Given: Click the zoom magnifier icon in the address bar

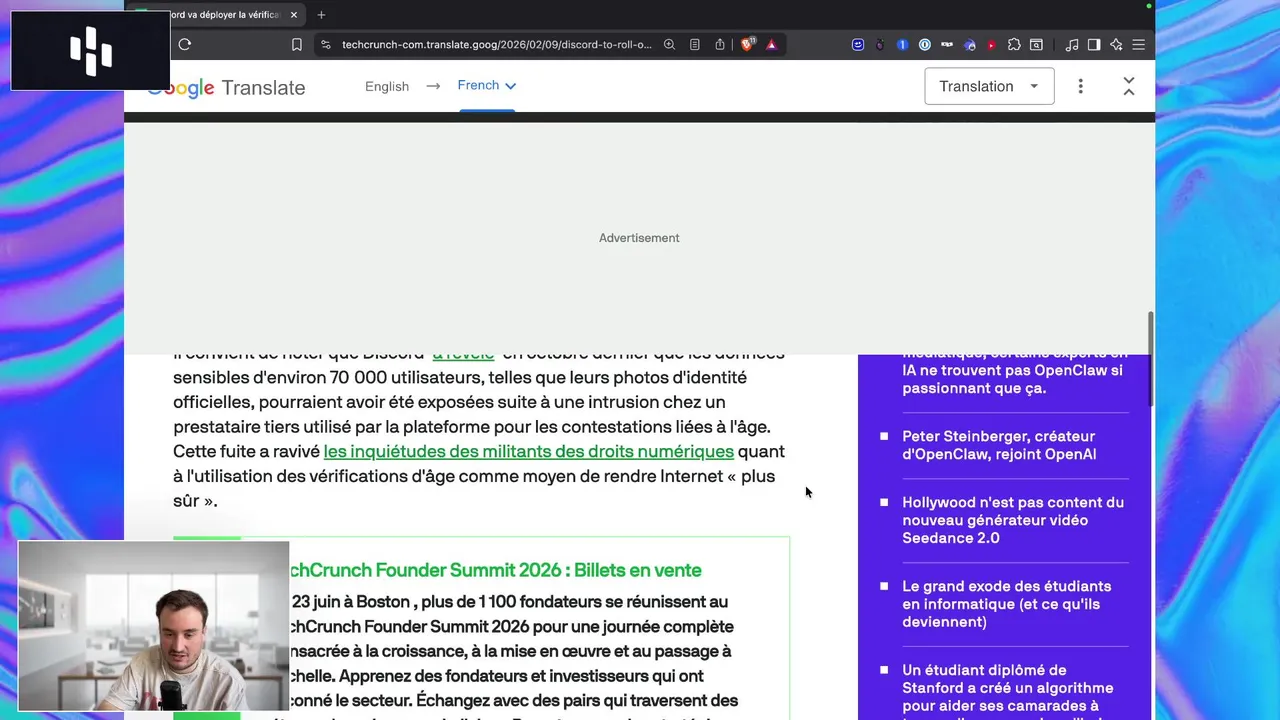Looking at the screenshot, I should click(669, 44).
